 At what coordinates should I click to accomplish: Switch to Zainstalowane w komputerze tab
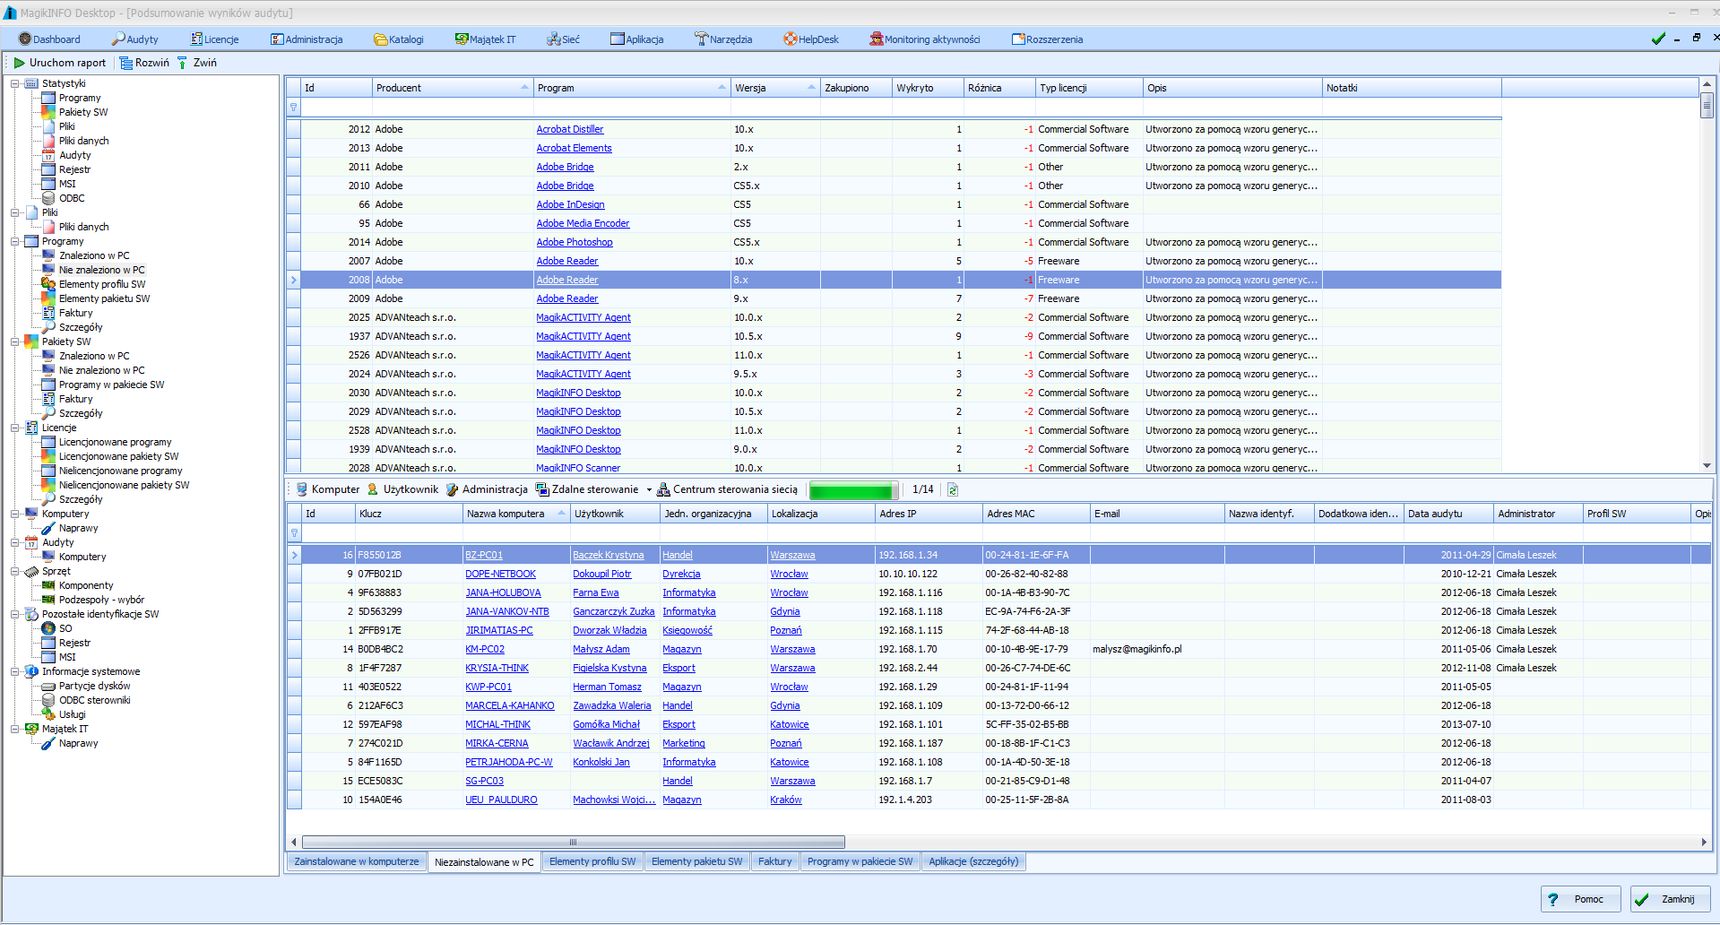click(357, 861)
